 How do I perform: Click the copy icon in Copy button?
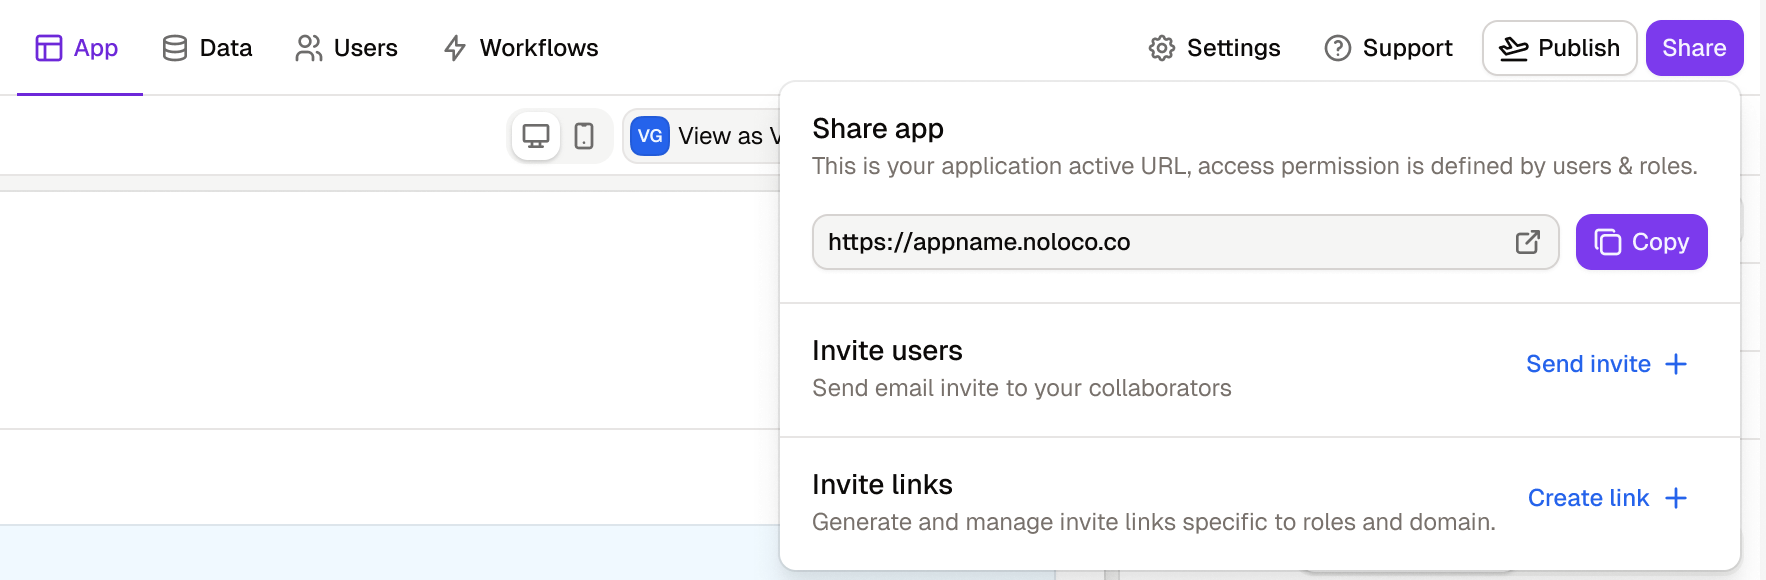(1608, 242)
